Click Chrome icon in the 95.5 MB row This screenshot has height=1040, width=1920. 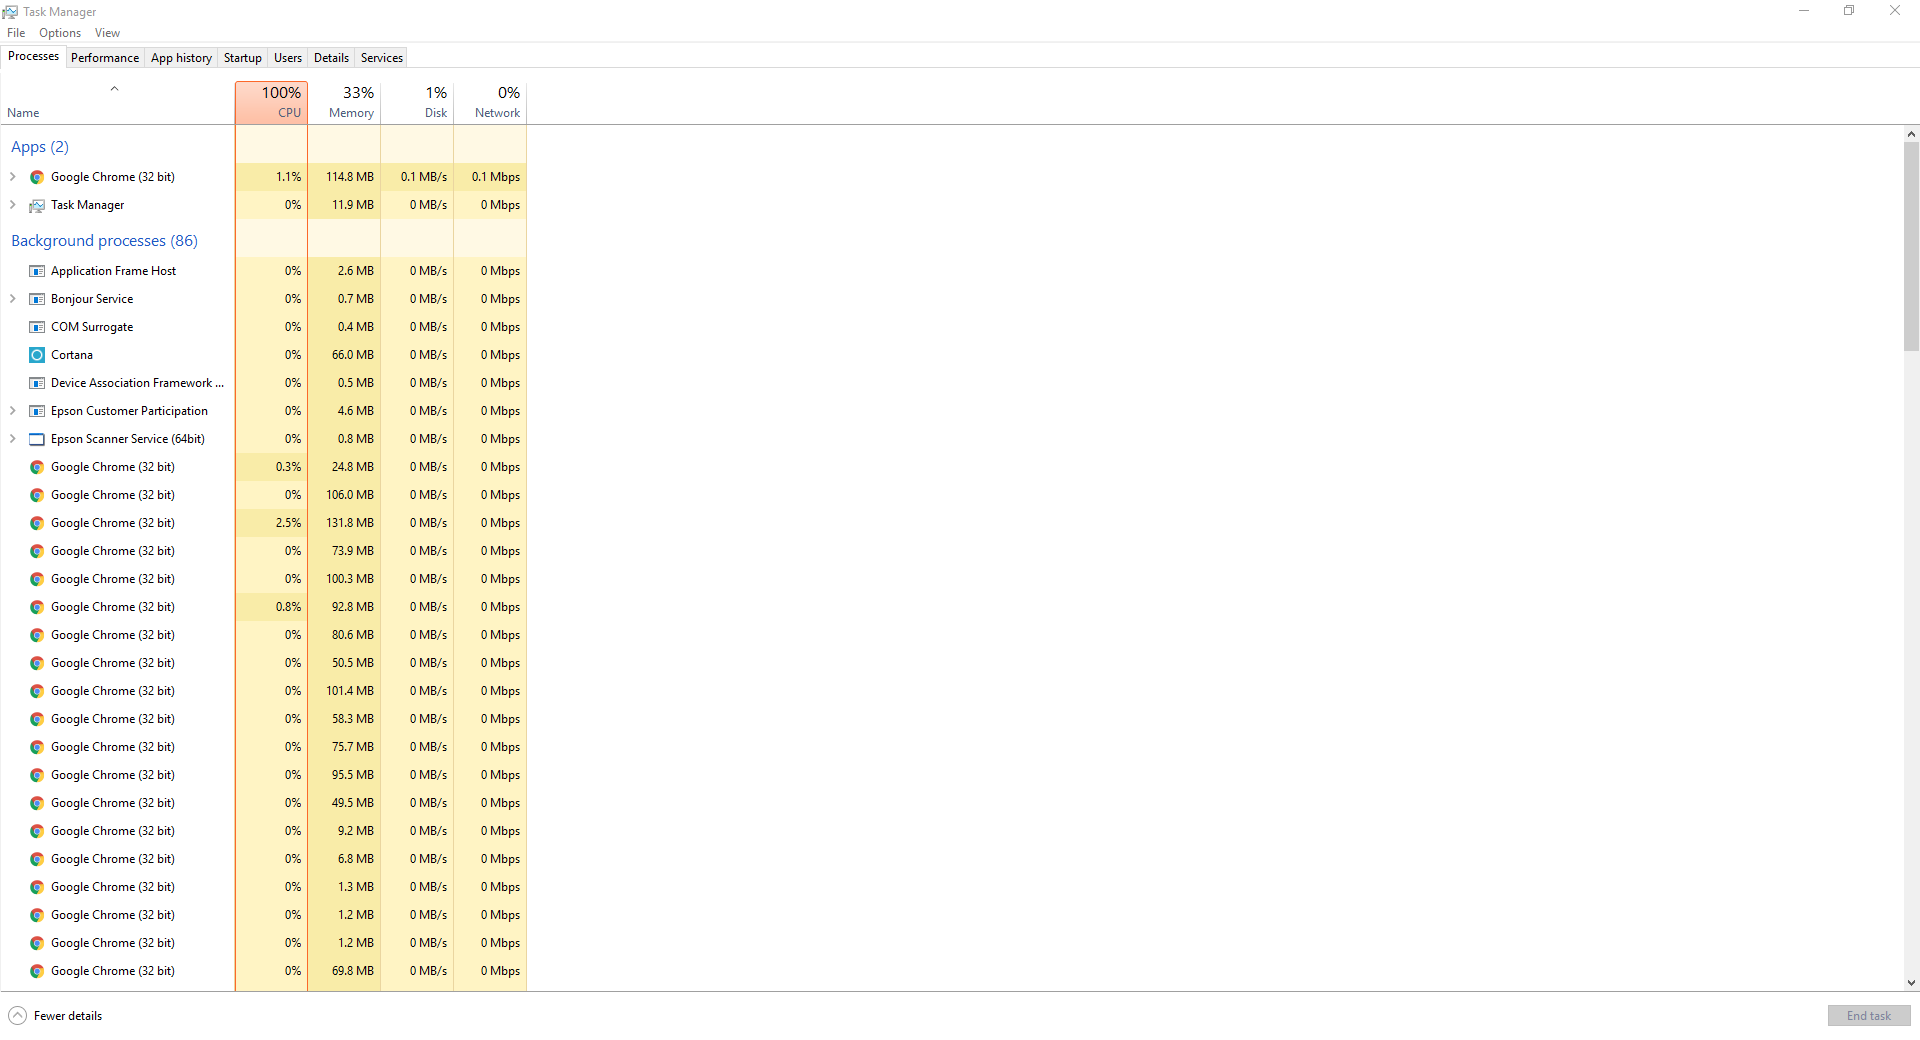tap(37, 775)
